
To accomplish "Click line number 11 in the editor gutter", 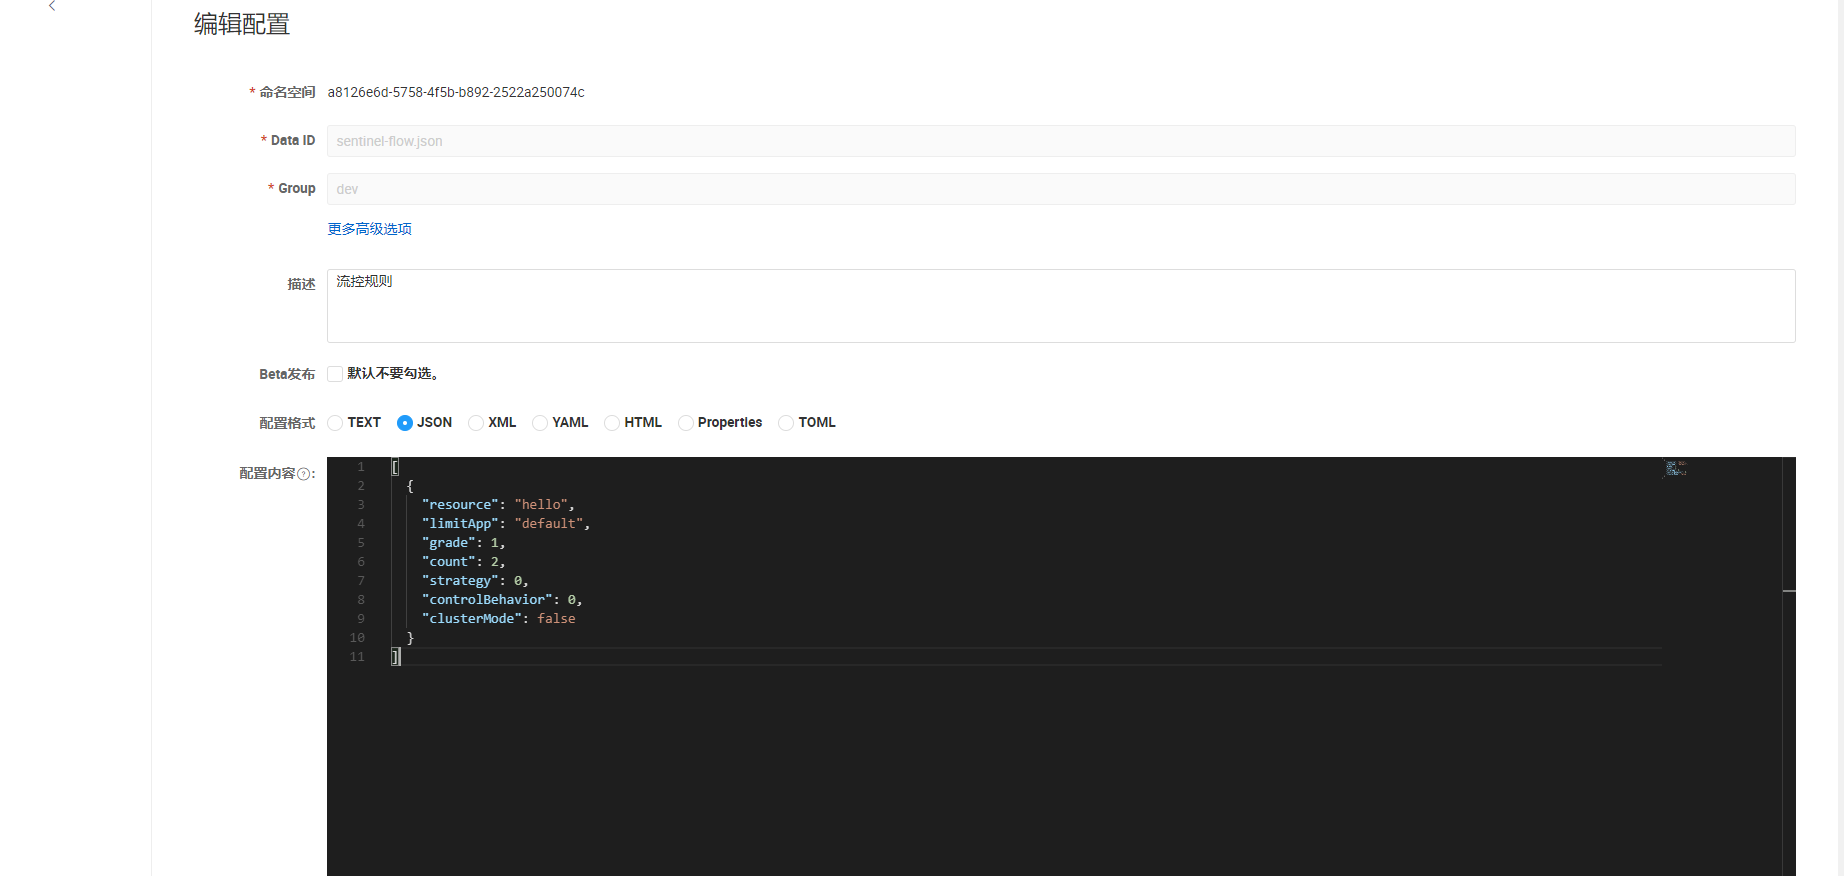I will 357,657.
